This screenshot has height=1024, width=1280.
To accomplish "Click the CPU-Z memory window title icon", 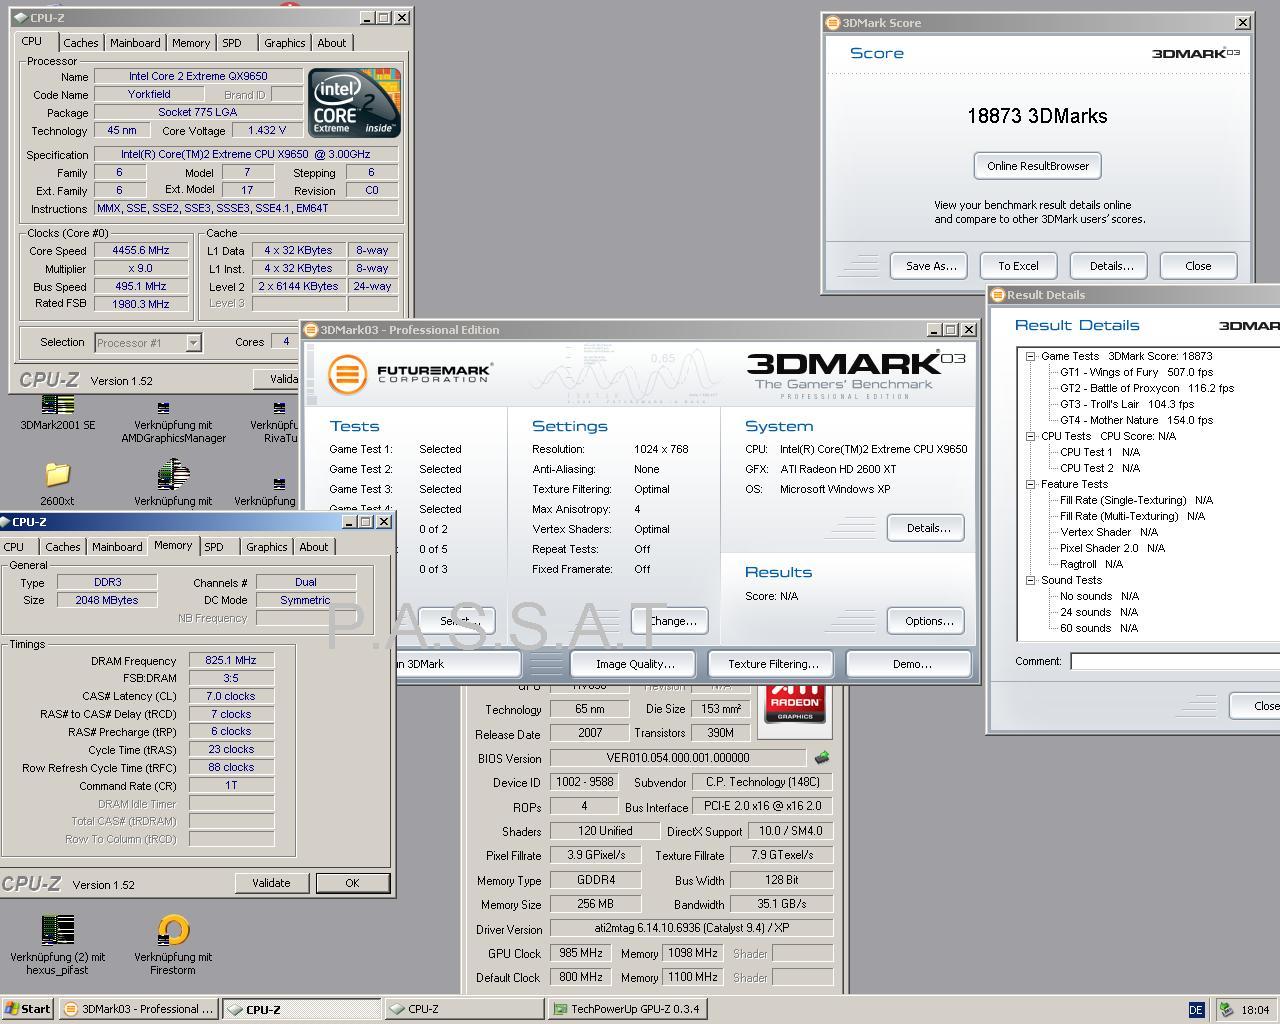I will tap(5, 522).
